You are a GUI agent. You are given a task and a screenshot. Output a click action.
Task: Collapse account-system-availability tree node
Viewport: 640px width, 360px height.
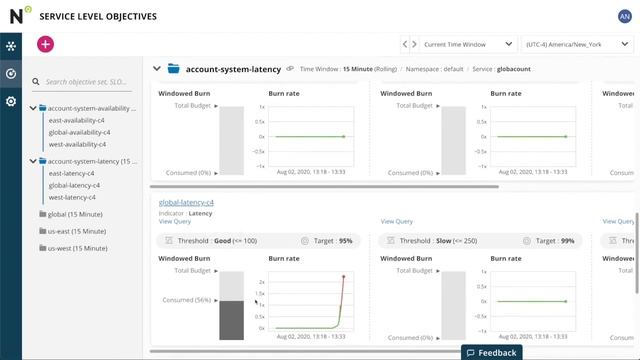point(33,108)
